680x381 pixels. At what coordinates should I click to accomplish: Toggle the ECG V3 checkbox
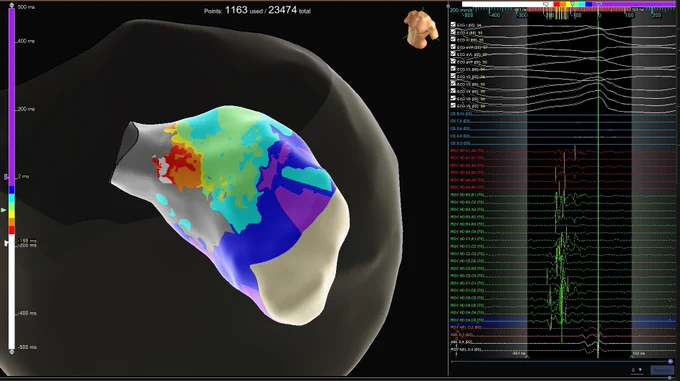(453, 84)
